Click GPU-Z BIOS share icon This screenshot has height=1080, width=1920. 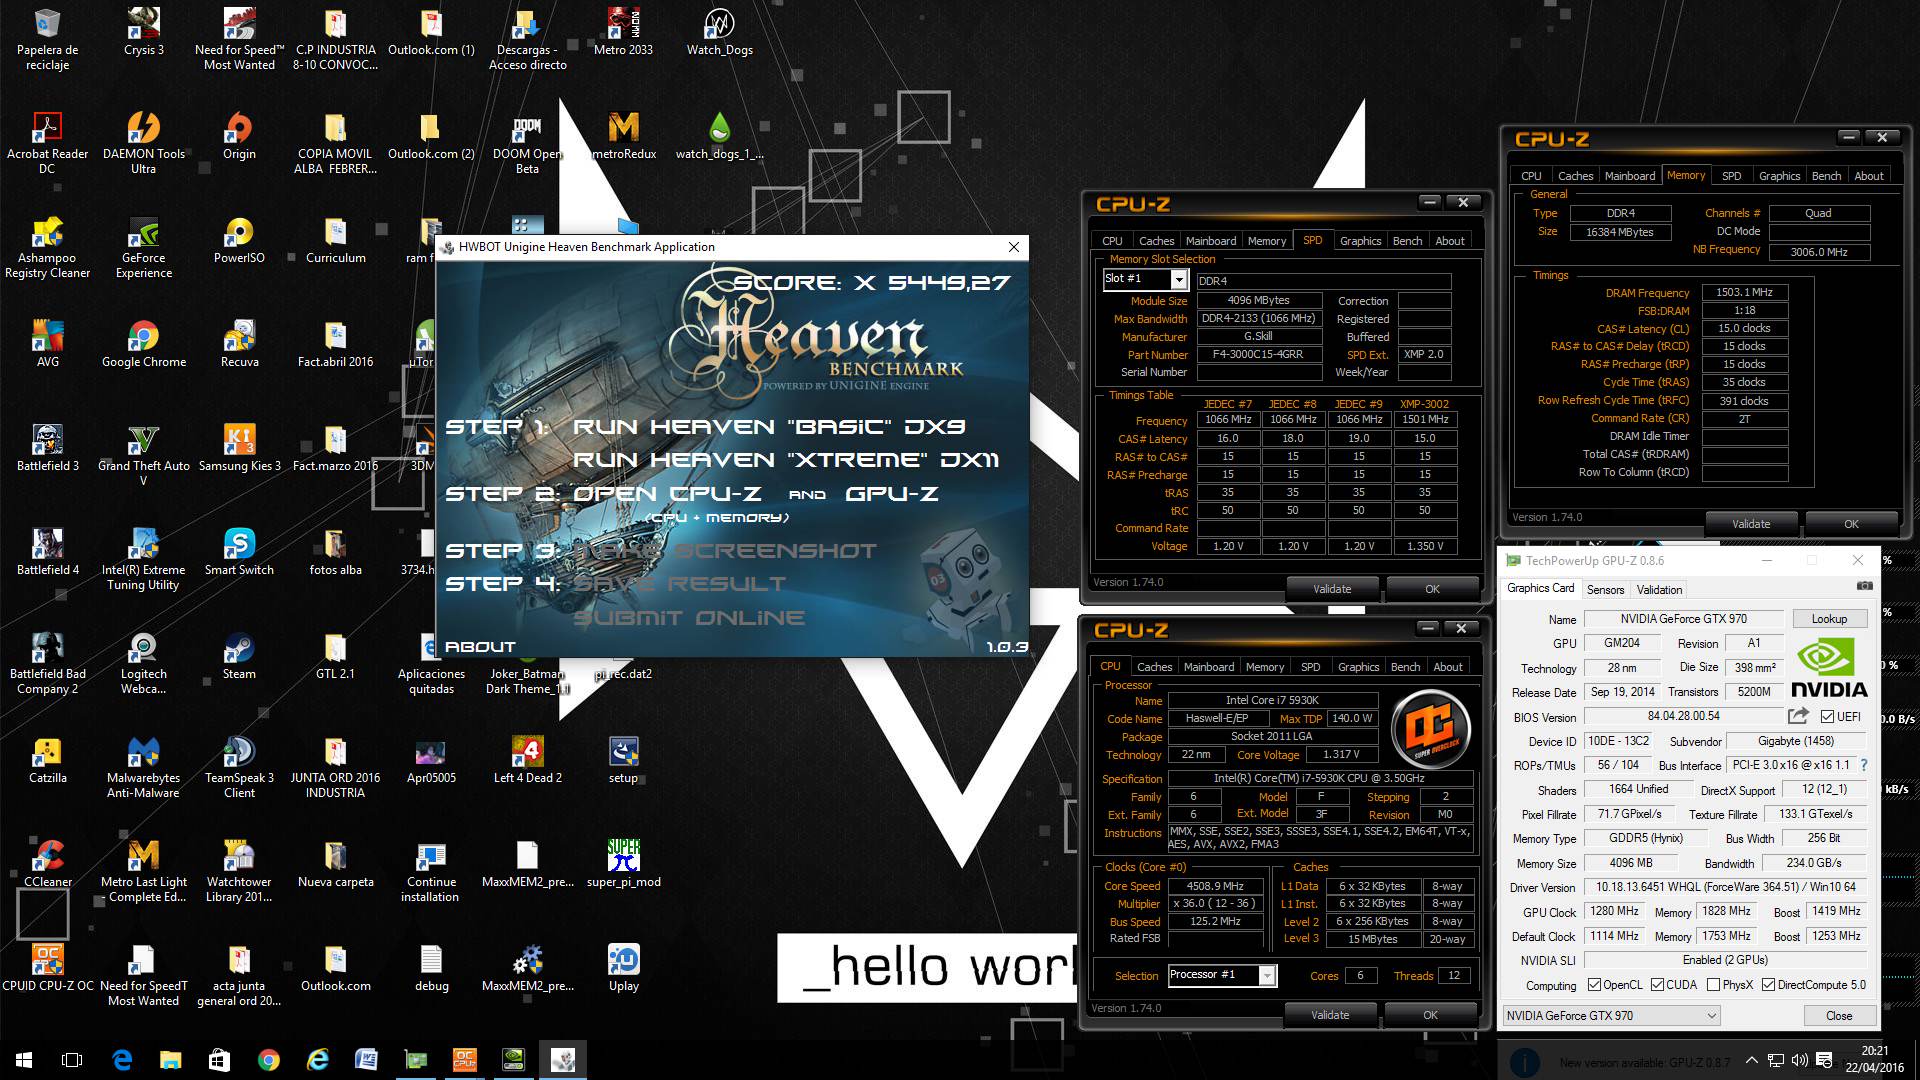tap(1798, 716)
